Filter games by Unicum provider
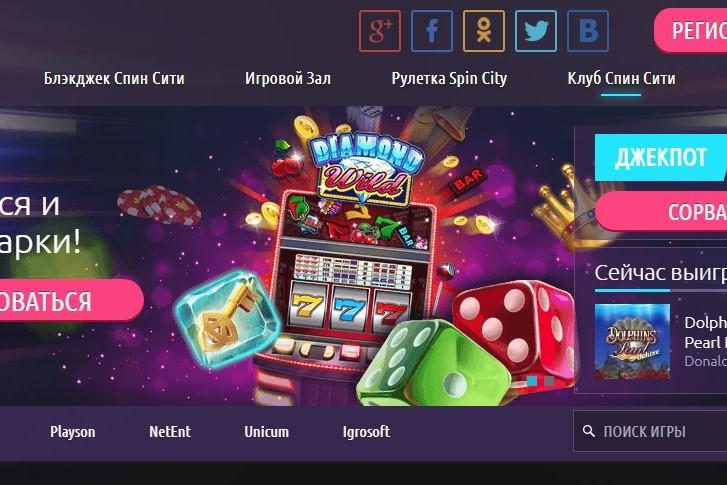Viewport: 727px width, 485px height. (x=267, y=432)
